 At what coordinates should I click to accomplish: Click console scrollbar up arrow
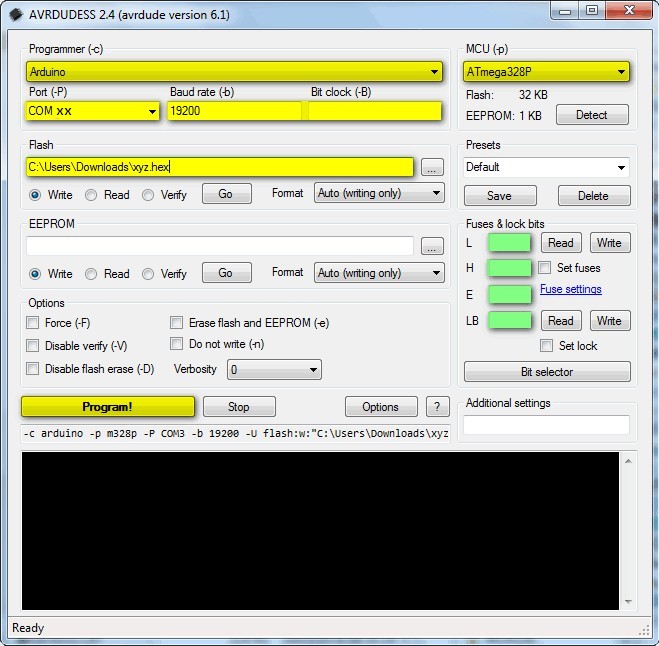tap(628, 461)
